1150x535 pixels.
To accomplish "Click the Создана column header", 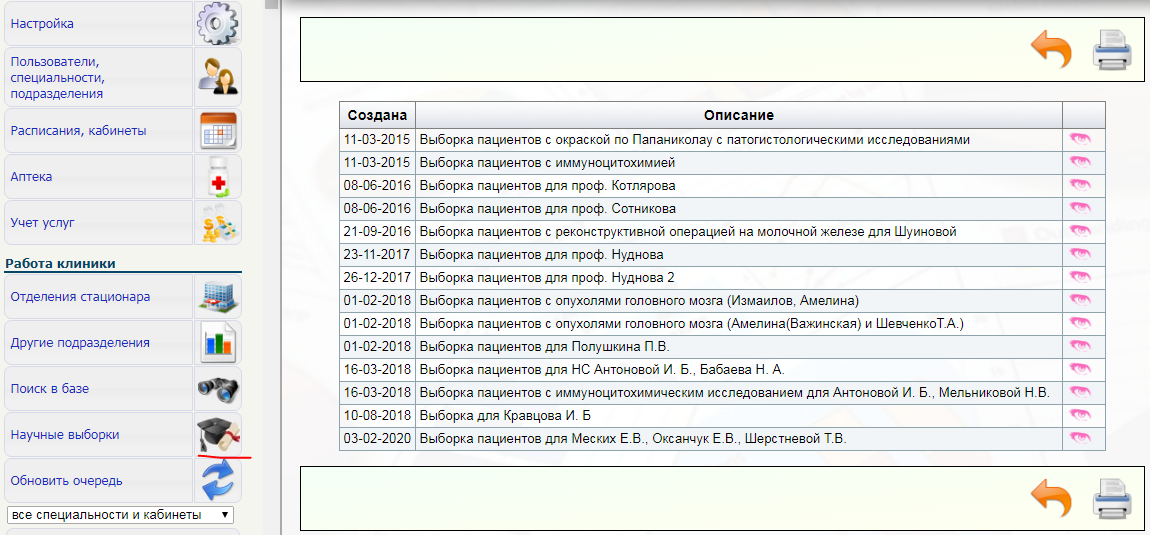I will pyautogui.click(x=377, y=116).
